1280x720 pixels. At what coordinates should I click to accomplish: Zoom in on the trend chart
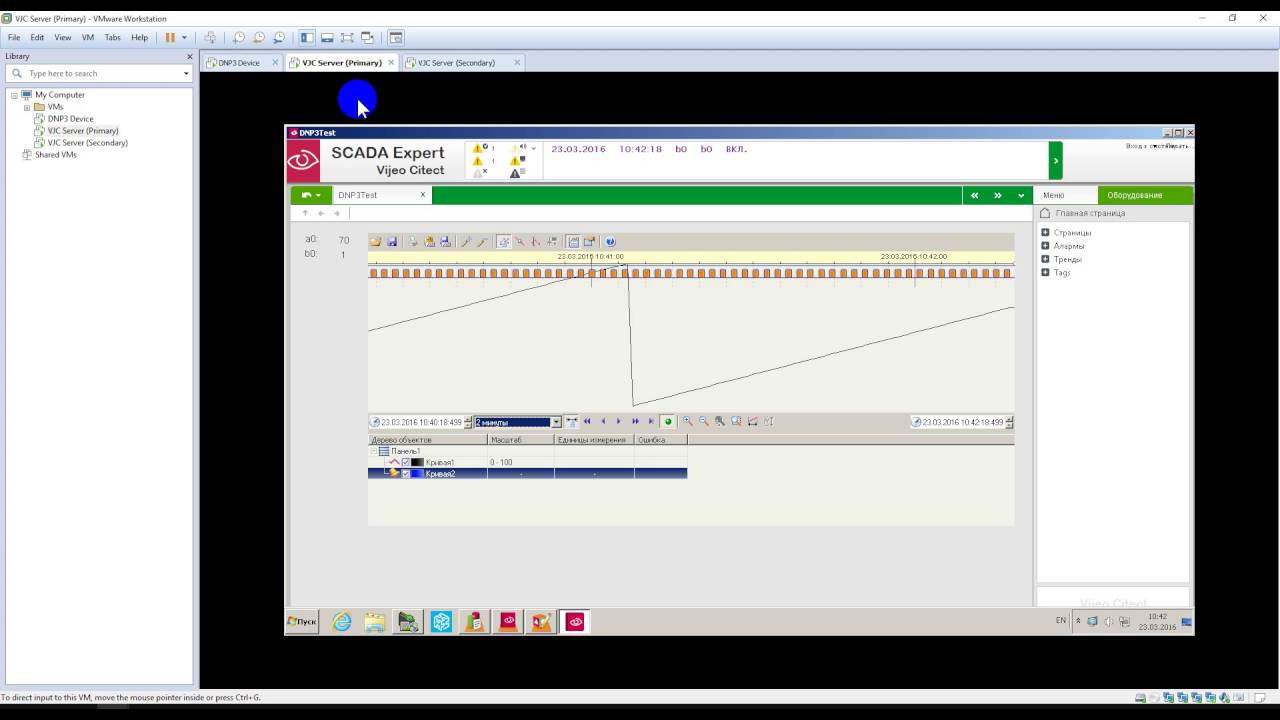[687, 421]
